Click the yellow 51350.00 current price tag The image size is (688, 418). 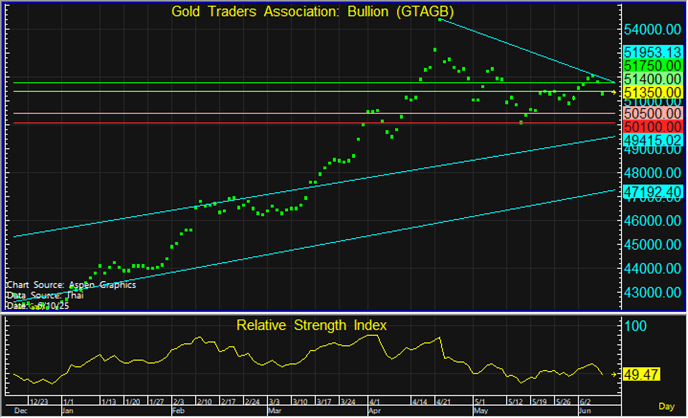coord(651,92)
